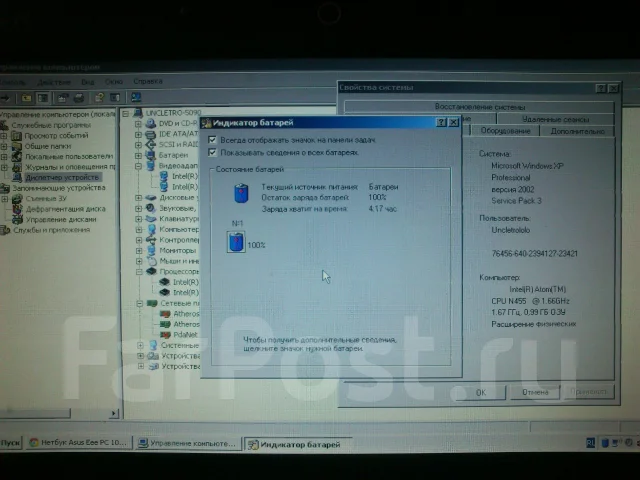Switch to the Удаленные сеансы tab

[556, 119]
